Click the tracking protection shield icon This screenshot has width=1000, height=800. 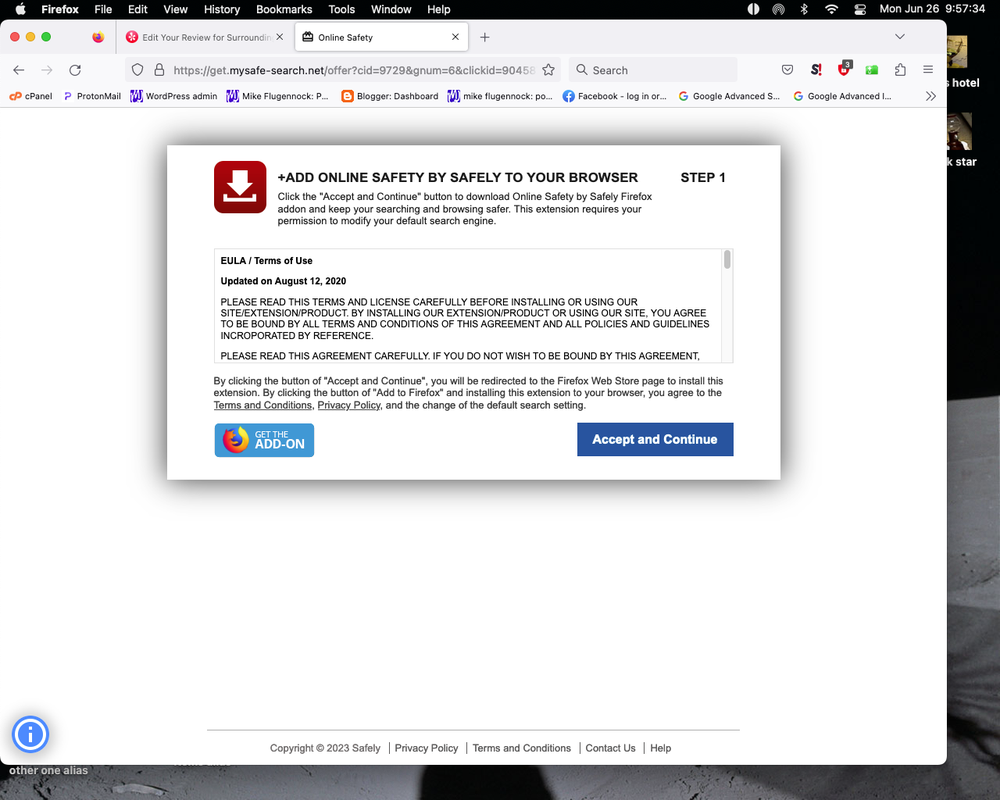click(138, 70)
